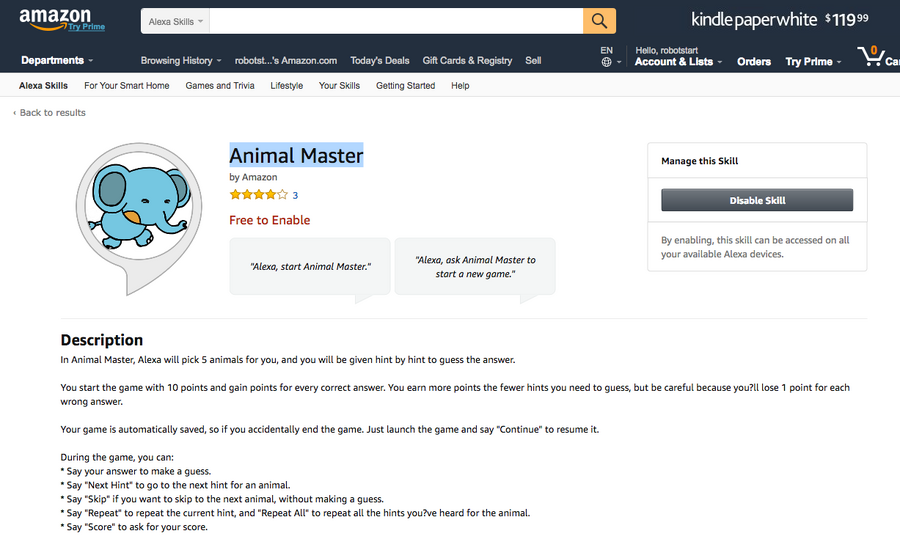
Task: Open the 3 customer reviews link
Action: (x=295, y=195)
